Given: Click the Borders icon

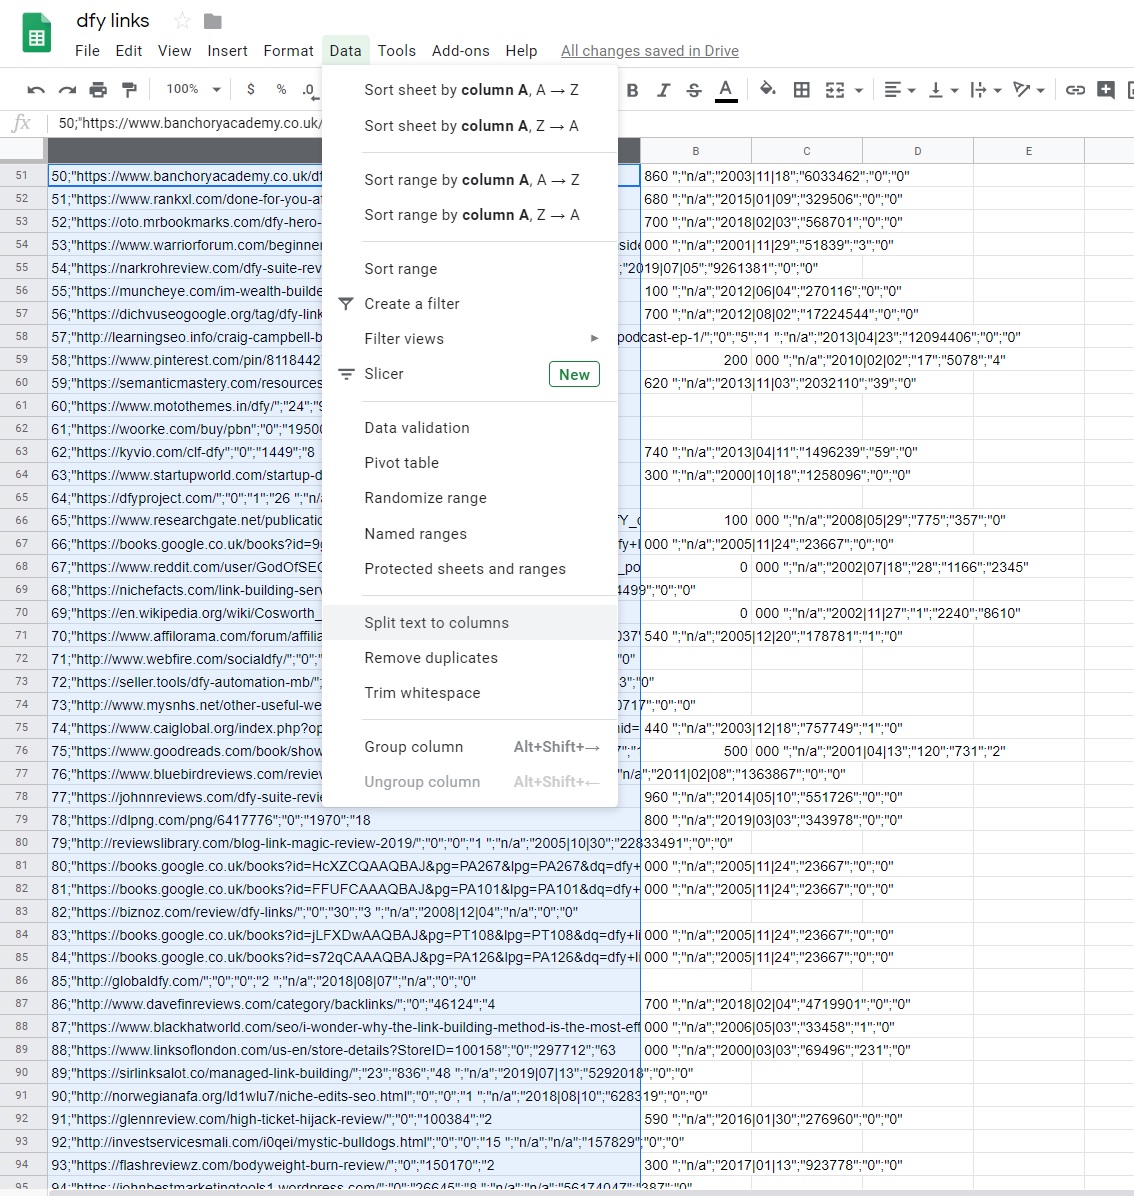Looking at the screenshot, I should pyautogui.click(x=802, y=90).
